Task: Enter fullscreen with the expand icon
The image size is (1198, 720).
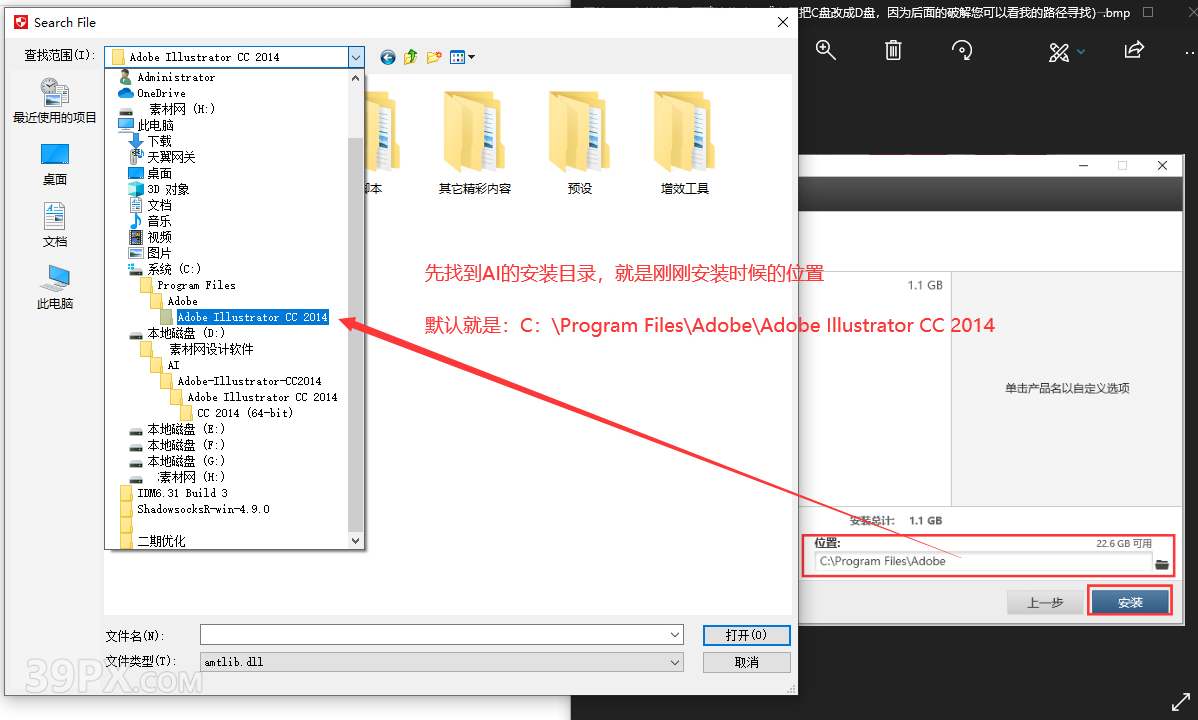Action: 1181,701
